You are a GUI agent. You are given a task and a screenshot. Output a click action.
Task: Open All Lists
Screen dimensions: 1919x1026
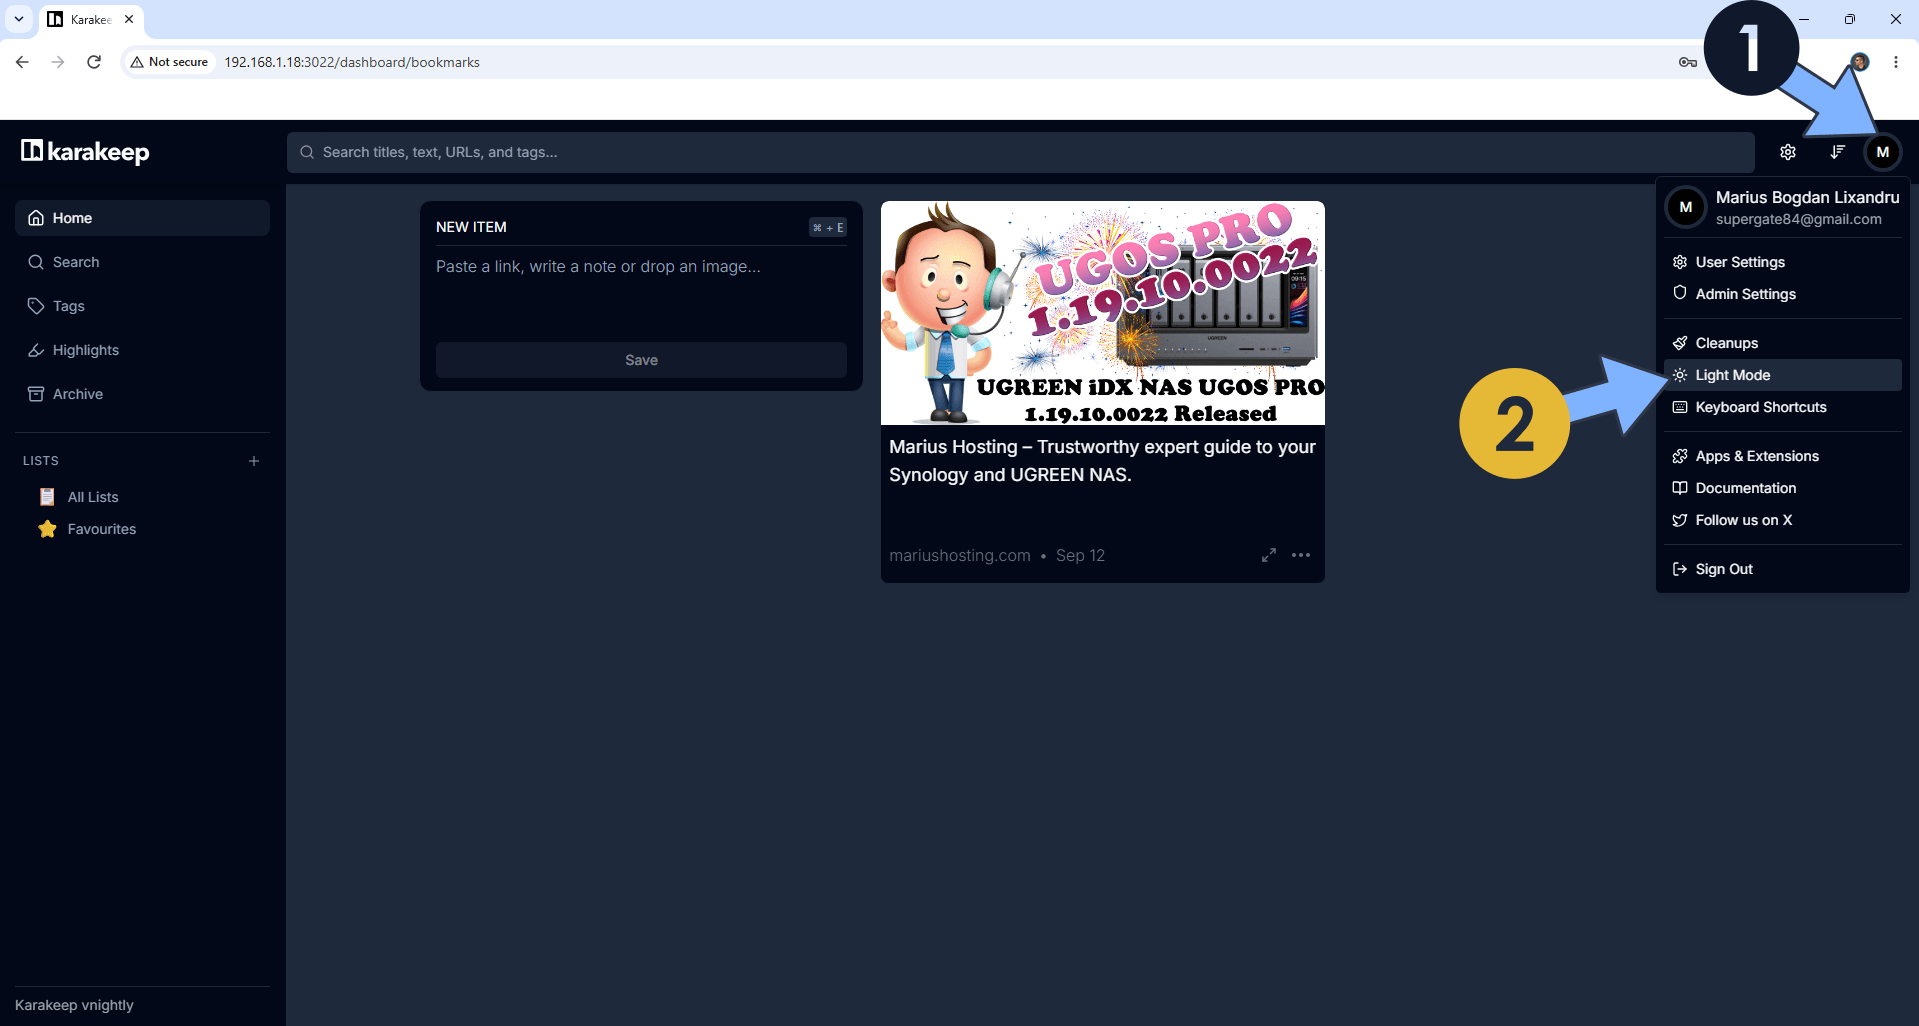click(92, 497)
